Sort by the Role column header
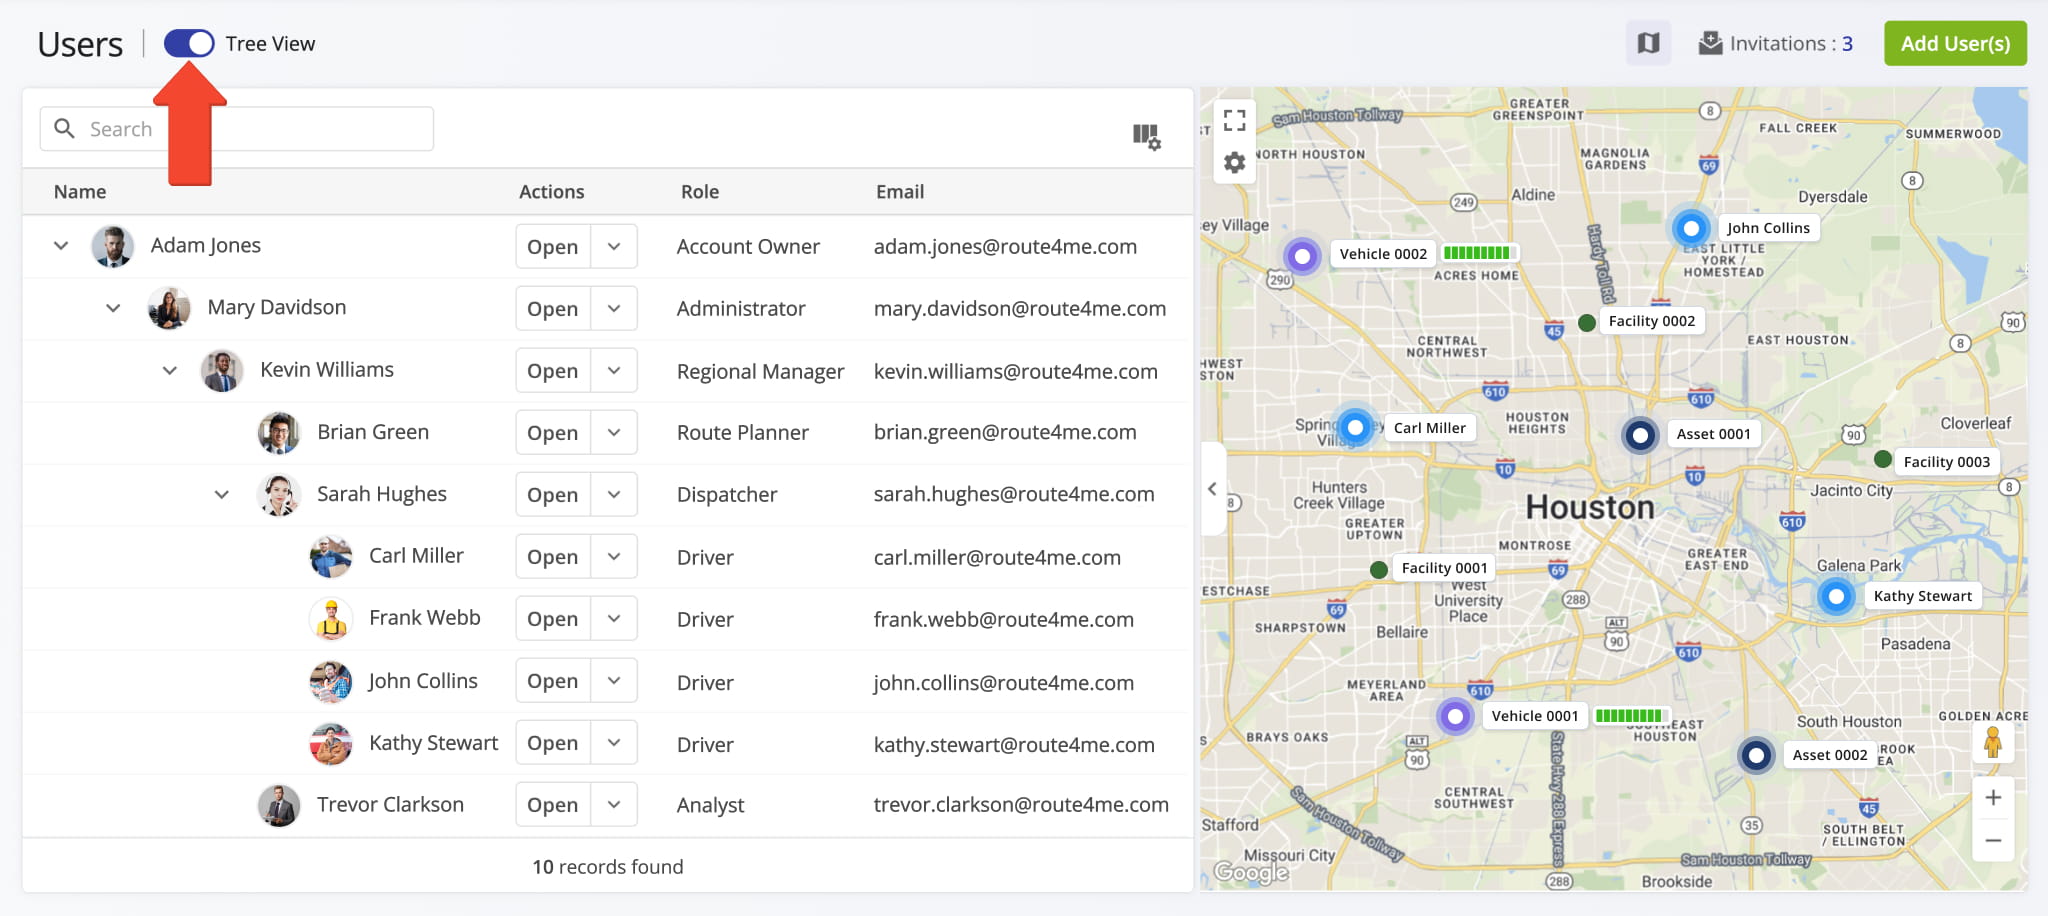Image resolution: width=2048 pixels, height=916 pixels. click(x=700, y=191)
